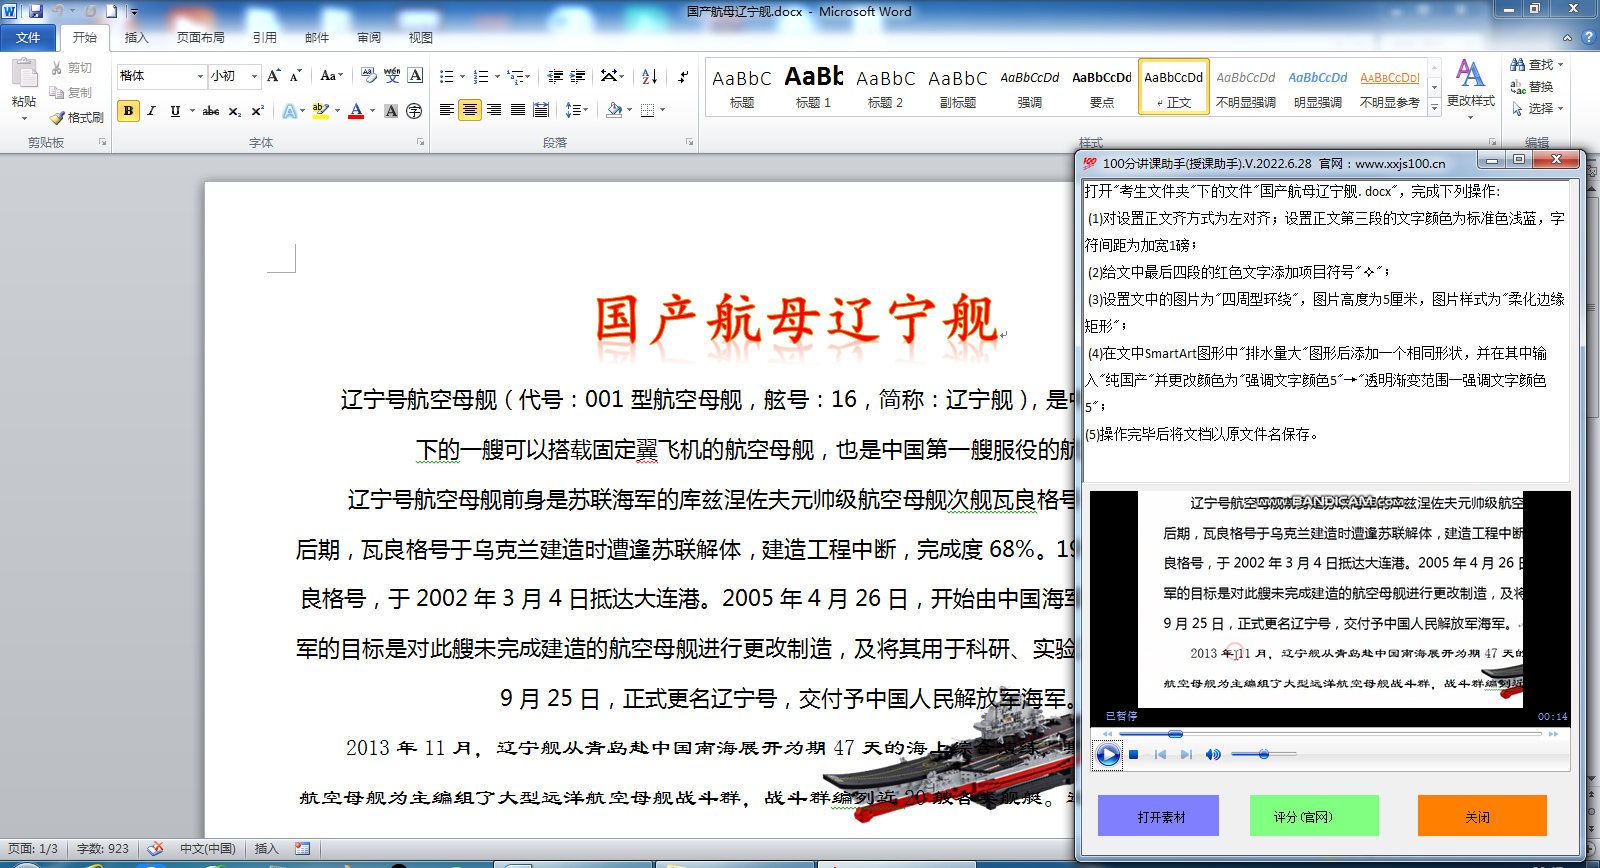Click the Shrink Font icon
The width and height of the screenshot is (1600, 868).
(x=296, y=76)
